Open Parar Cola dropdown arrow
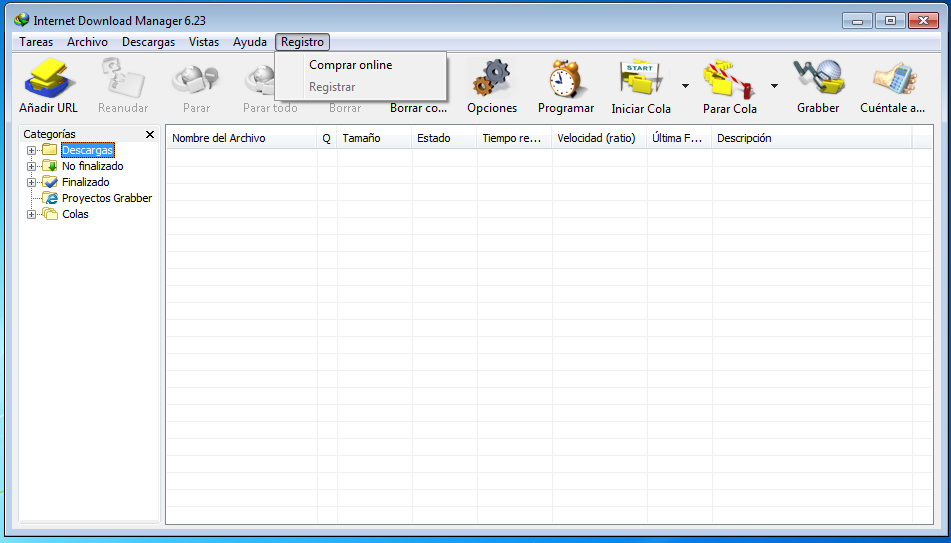The width and height of the screenshot is (951, 543). click(775, 86)
